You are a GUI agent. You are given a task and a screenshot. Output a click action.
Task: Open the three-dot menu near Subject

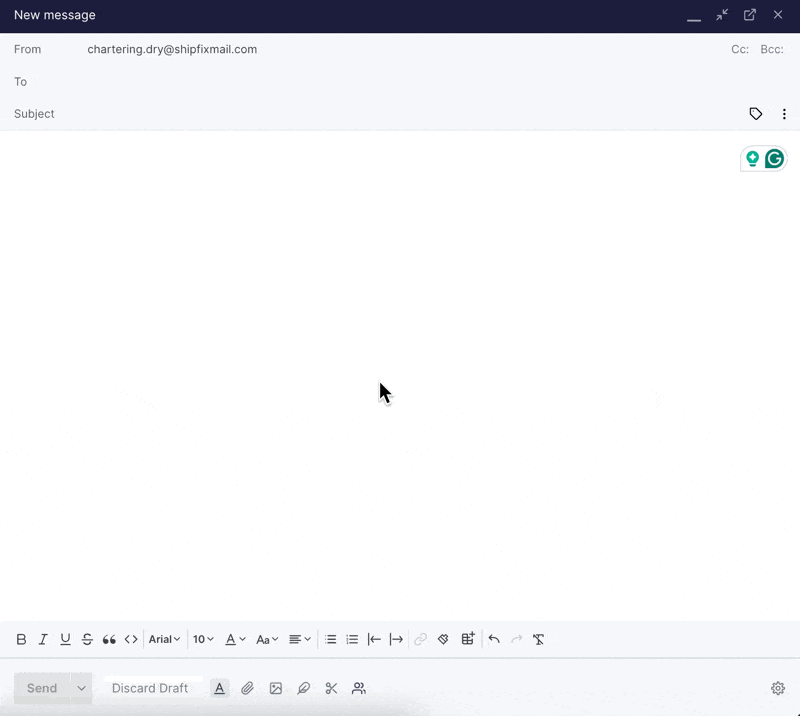coord(784,114)
